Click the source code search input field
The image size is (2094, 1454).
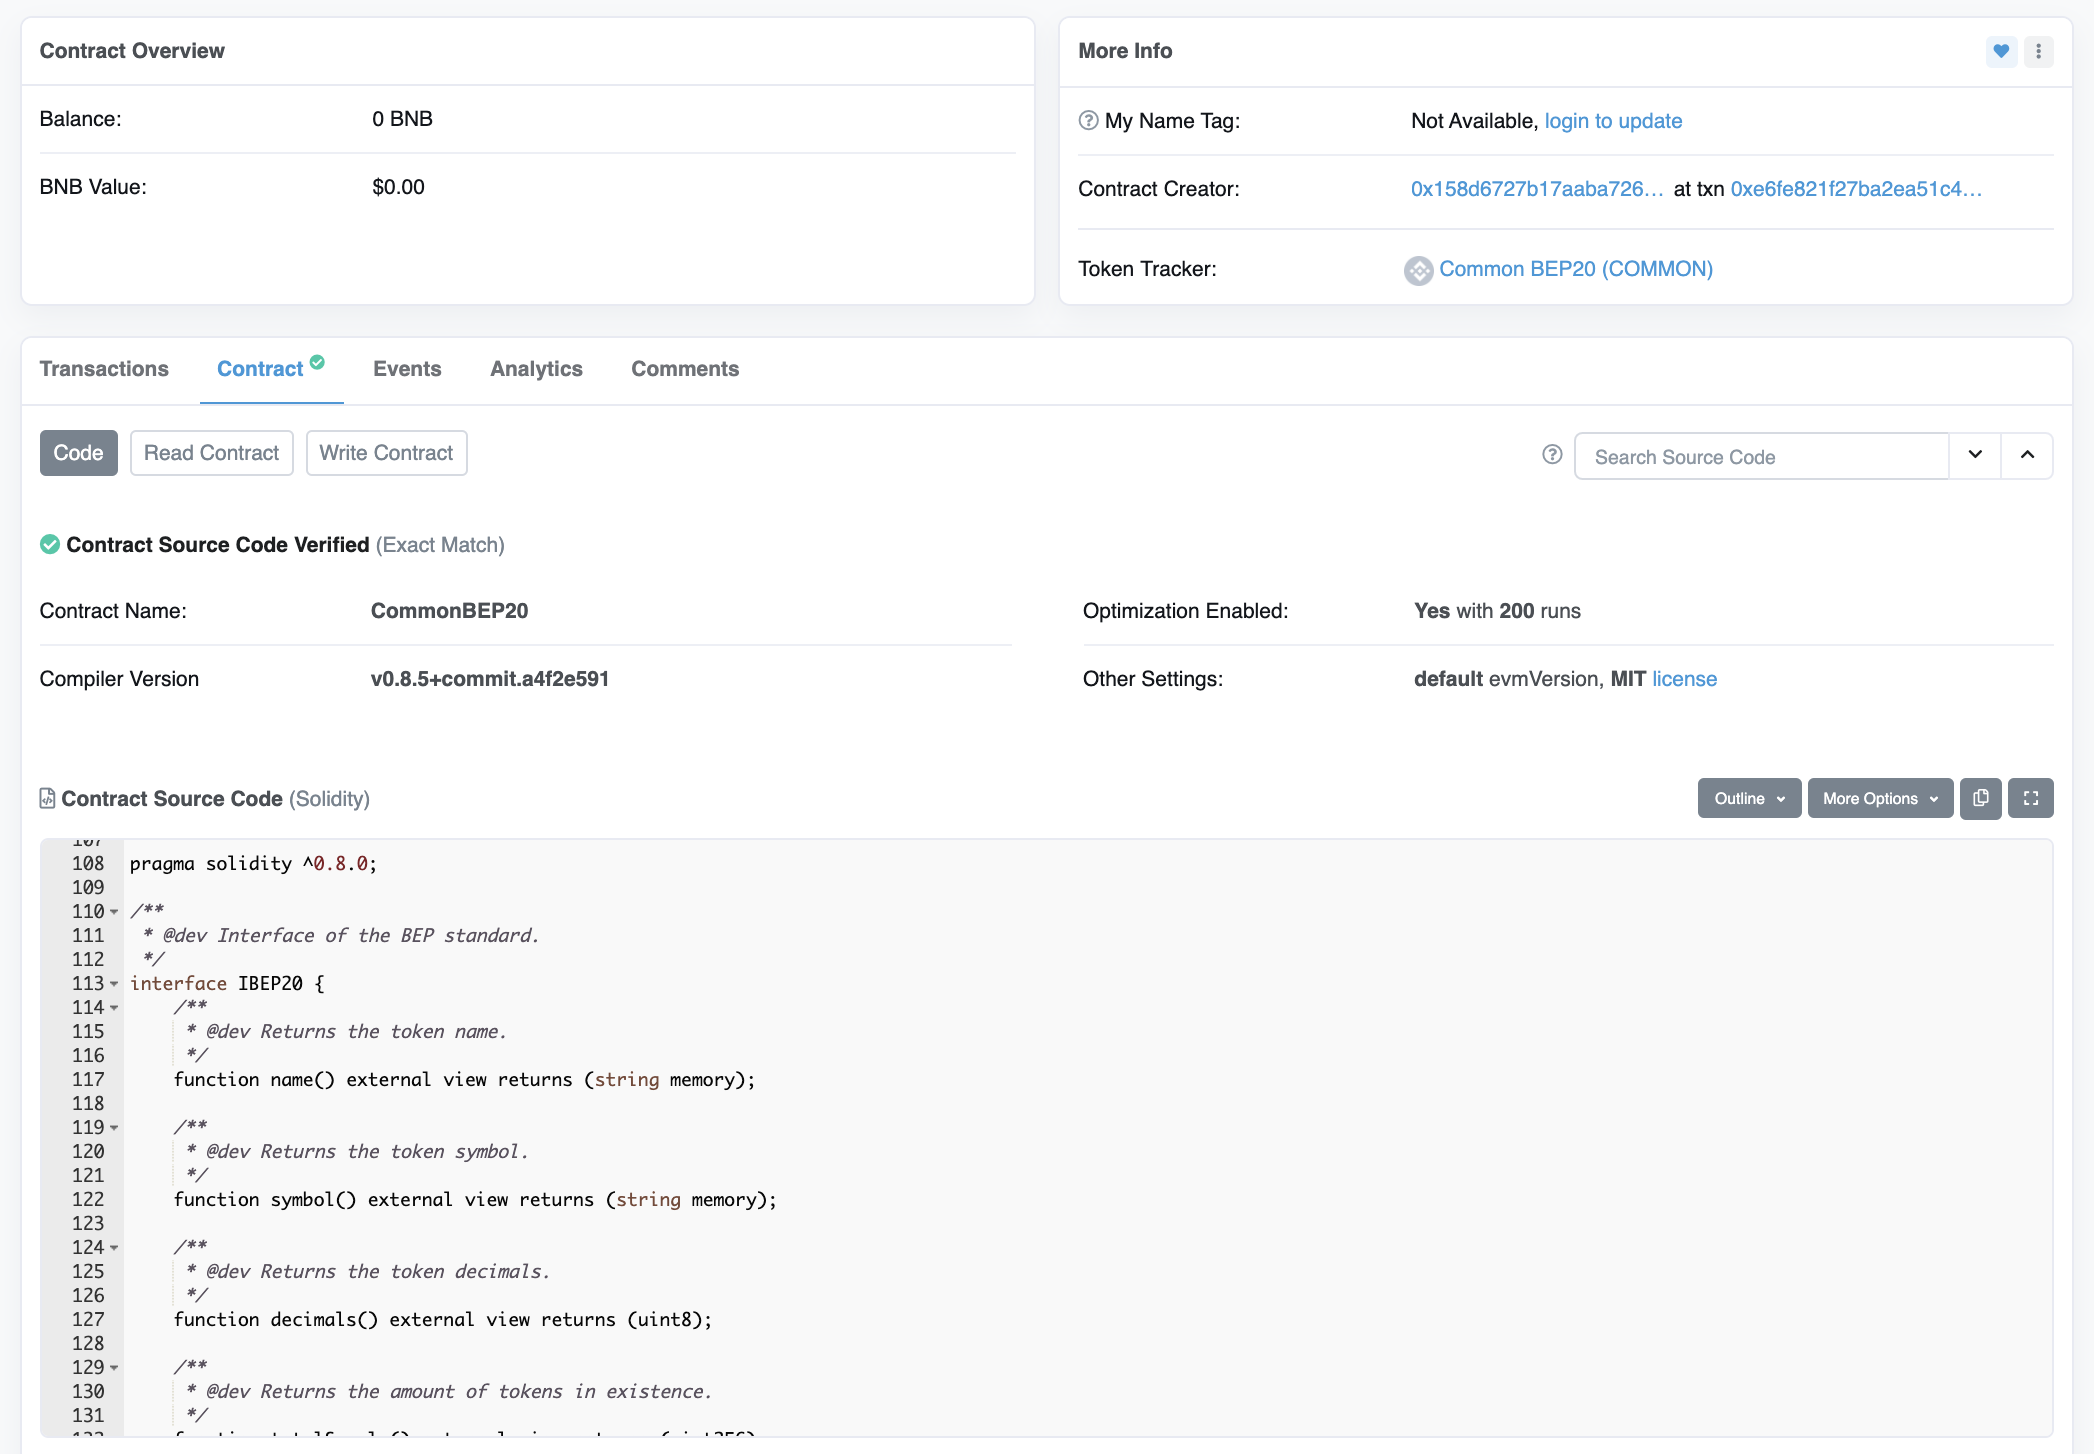1768,457
